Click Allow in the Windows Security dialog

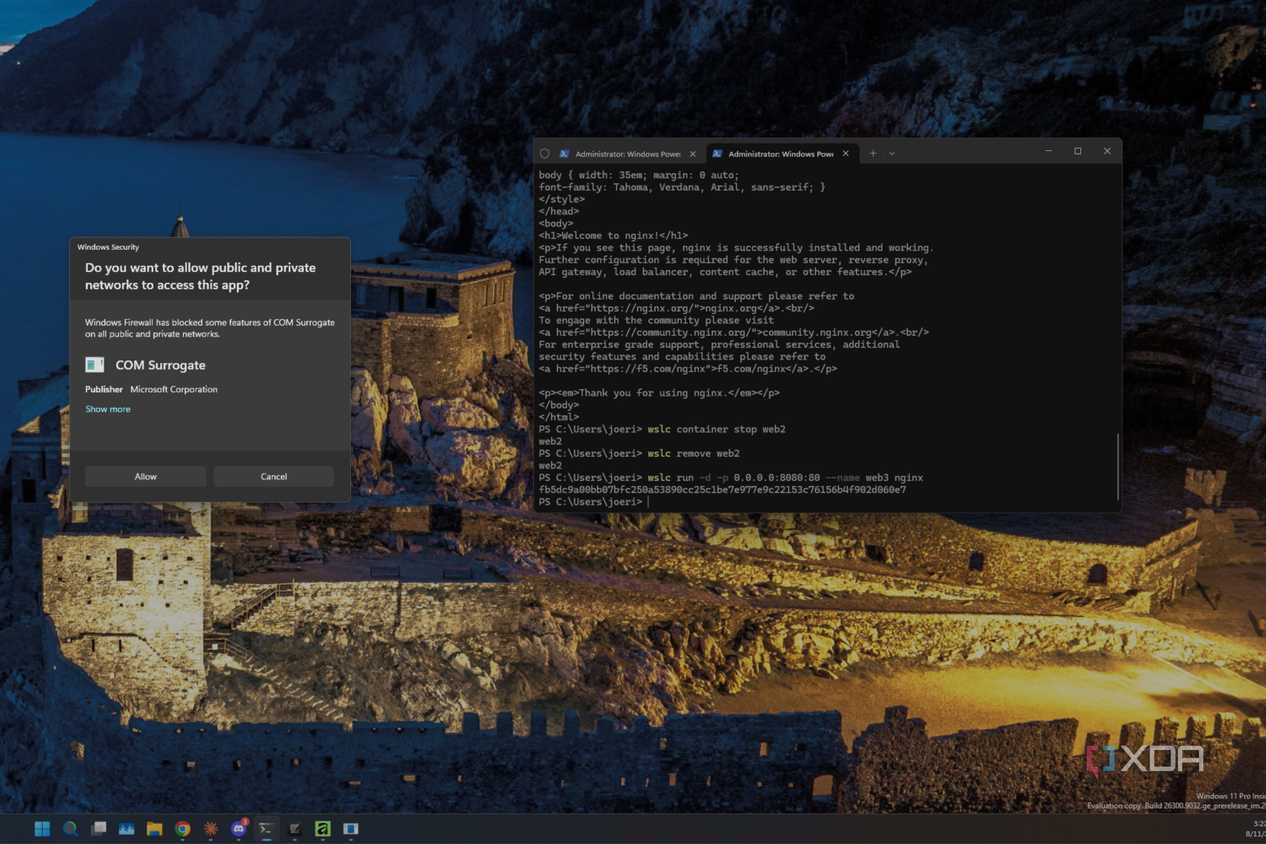[x=145, y=477]
